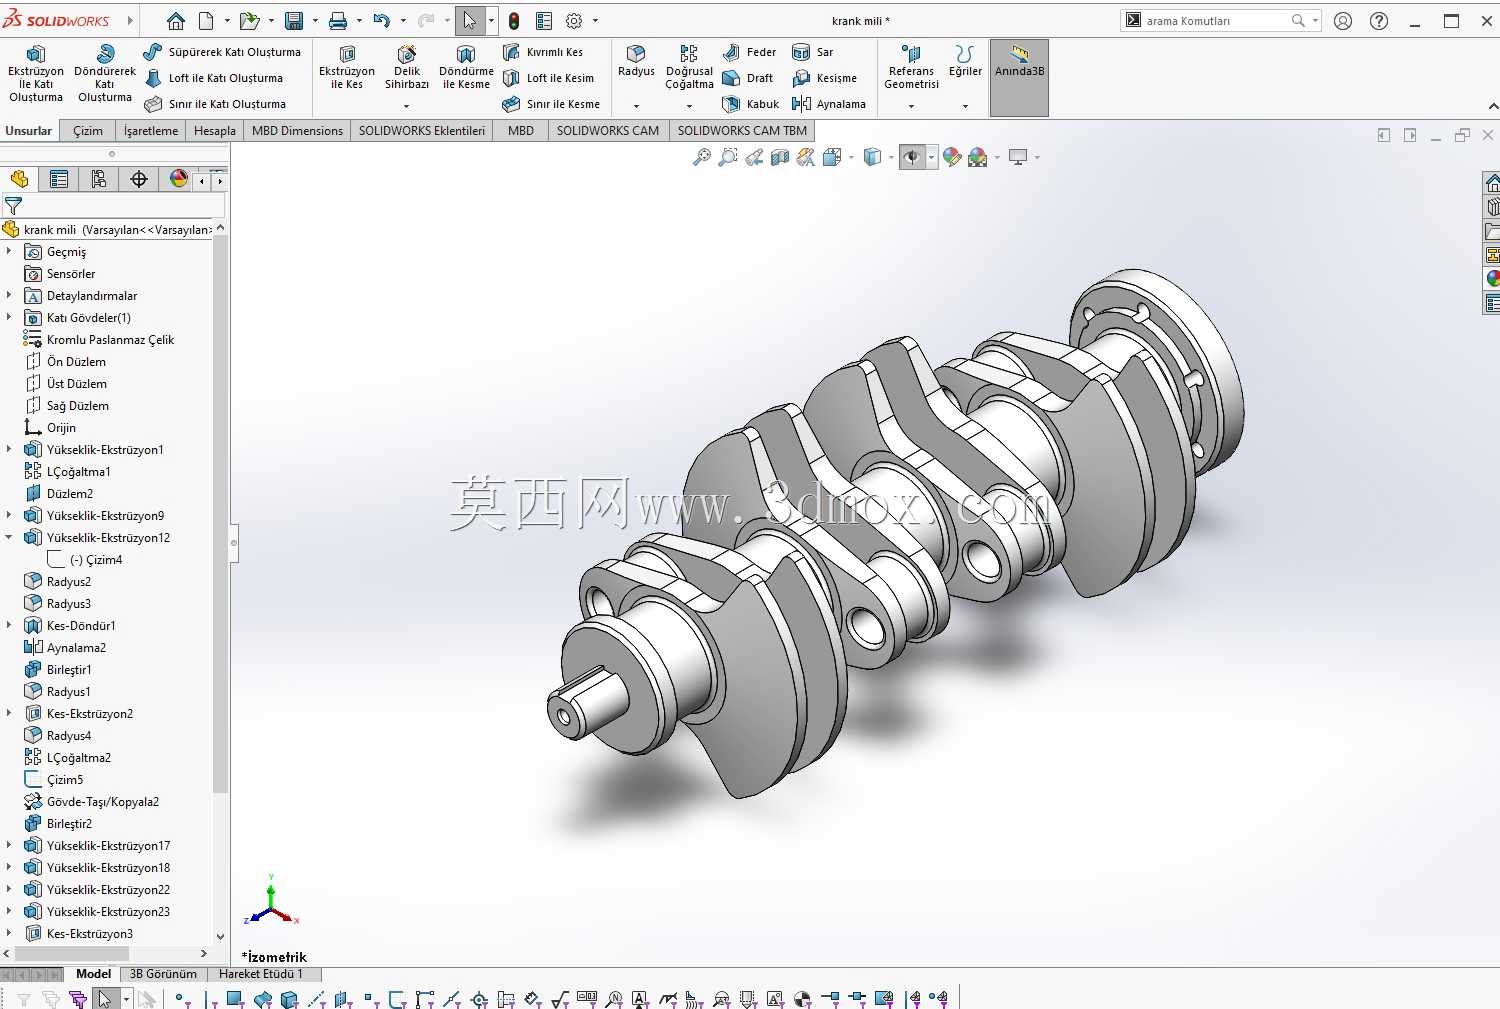
Task: Click the user login account button
Action: [1343, 21]
